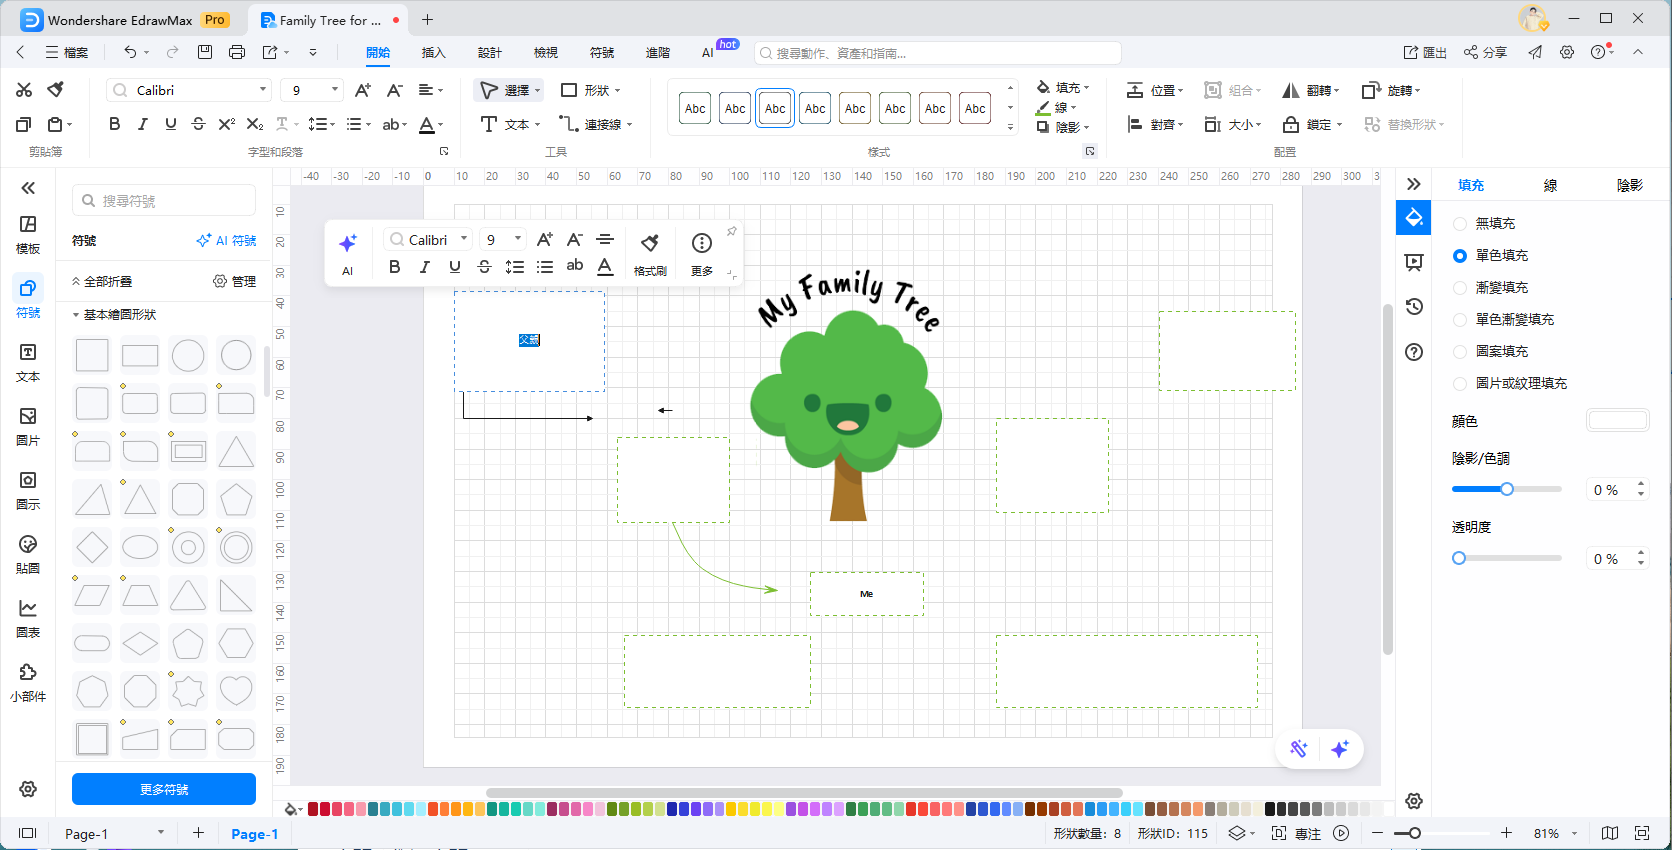Image resolution: width=1672 pixels, height=850 pixels.
Task: Choose the 圖案填充 pattern fill option
Action: 1460,352
